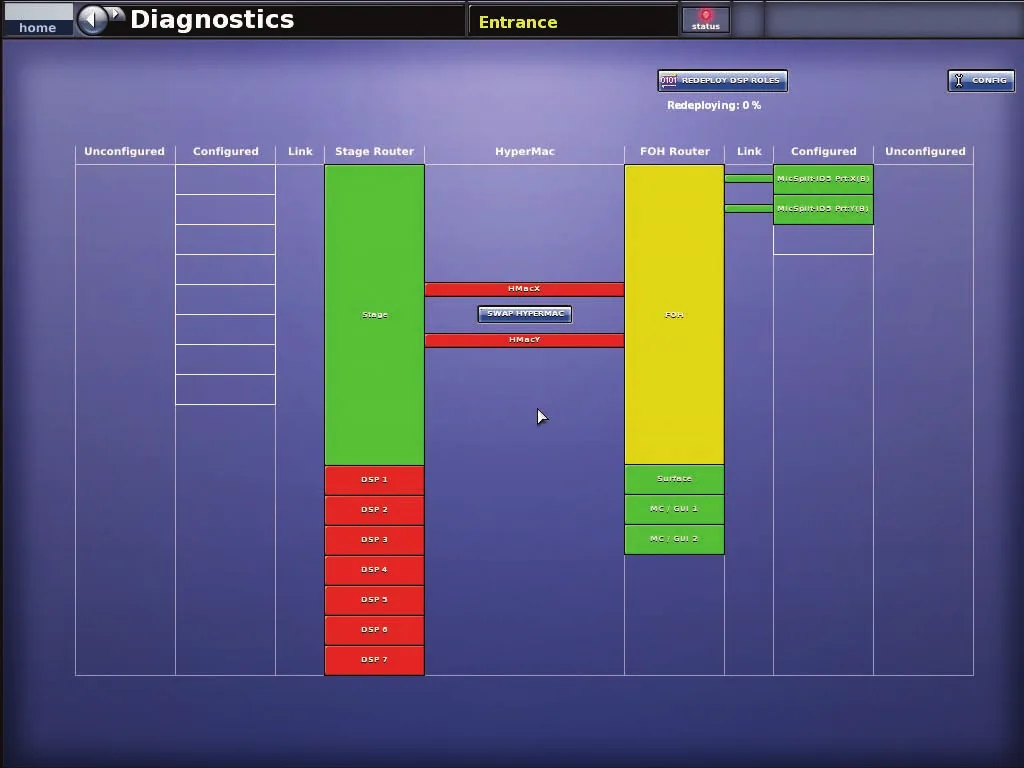Viewport: 1024px width, 768px height.
Task: Click the Stage Router column header
Action: coord(374,152)
